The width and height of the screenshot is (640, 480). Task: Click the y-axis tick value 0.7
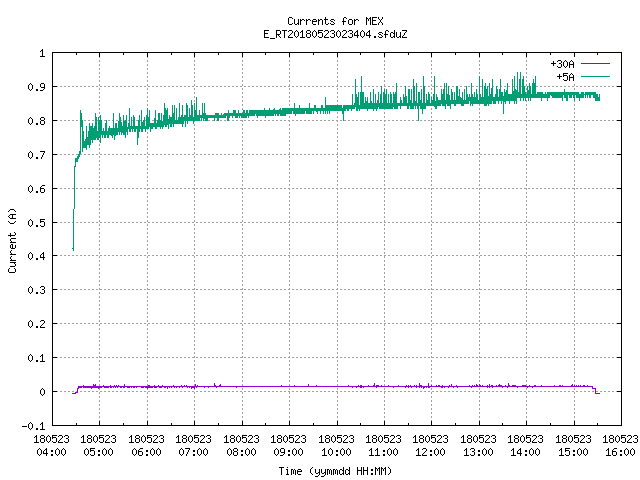[36, 155]
